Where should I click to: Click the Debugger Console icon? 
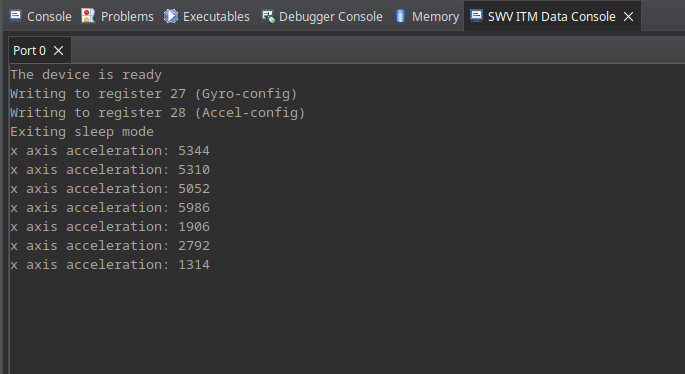[x=268, y=16]
